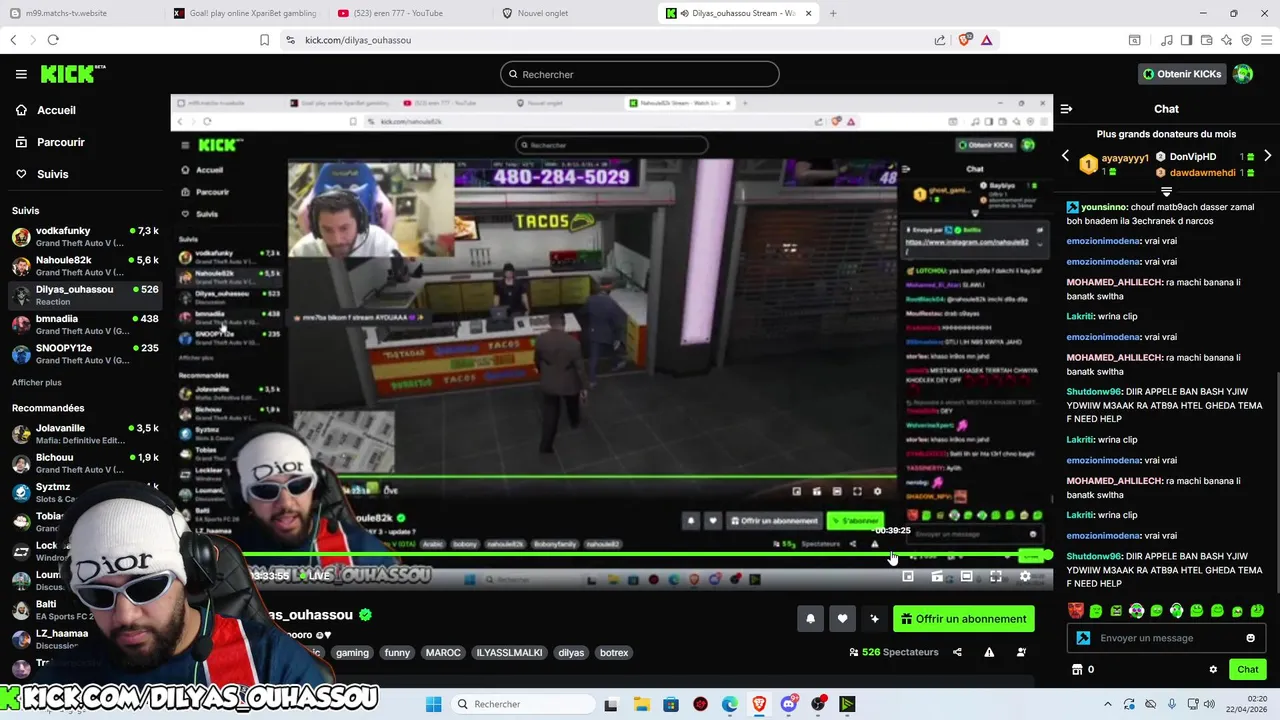
Task: Show hidden system tray icons chevron
Action: click(1107, 704)
